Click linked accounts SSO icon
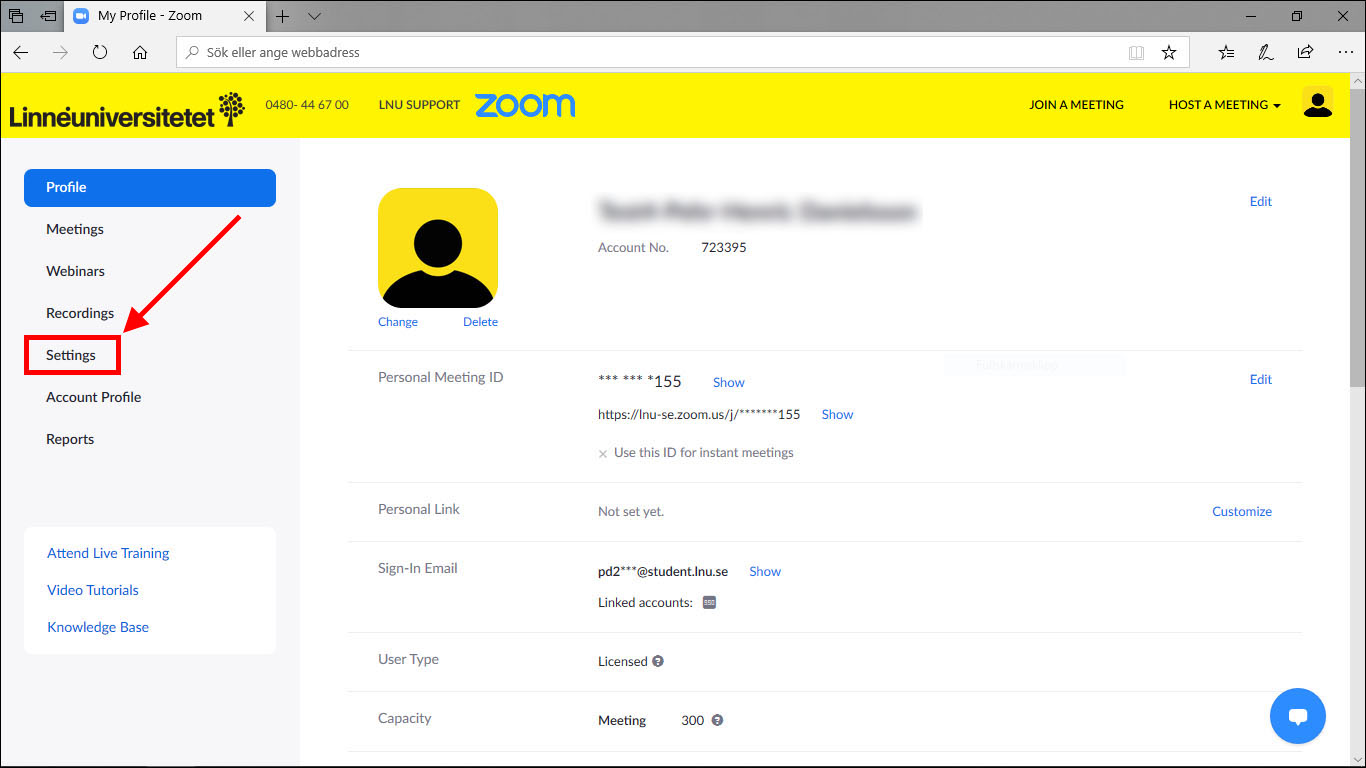1366x768 pixels. click(x=709, y=602)
